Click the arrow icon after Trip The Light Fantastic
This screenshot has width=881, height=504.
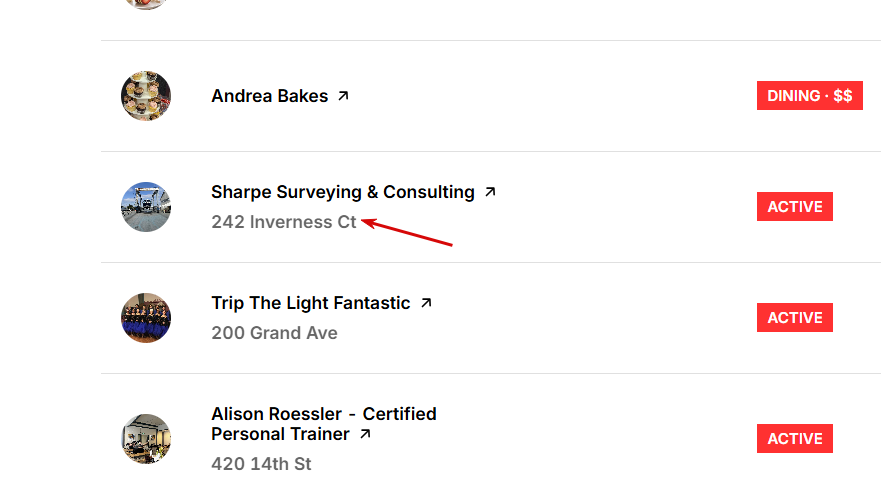[x=426, y=303]
